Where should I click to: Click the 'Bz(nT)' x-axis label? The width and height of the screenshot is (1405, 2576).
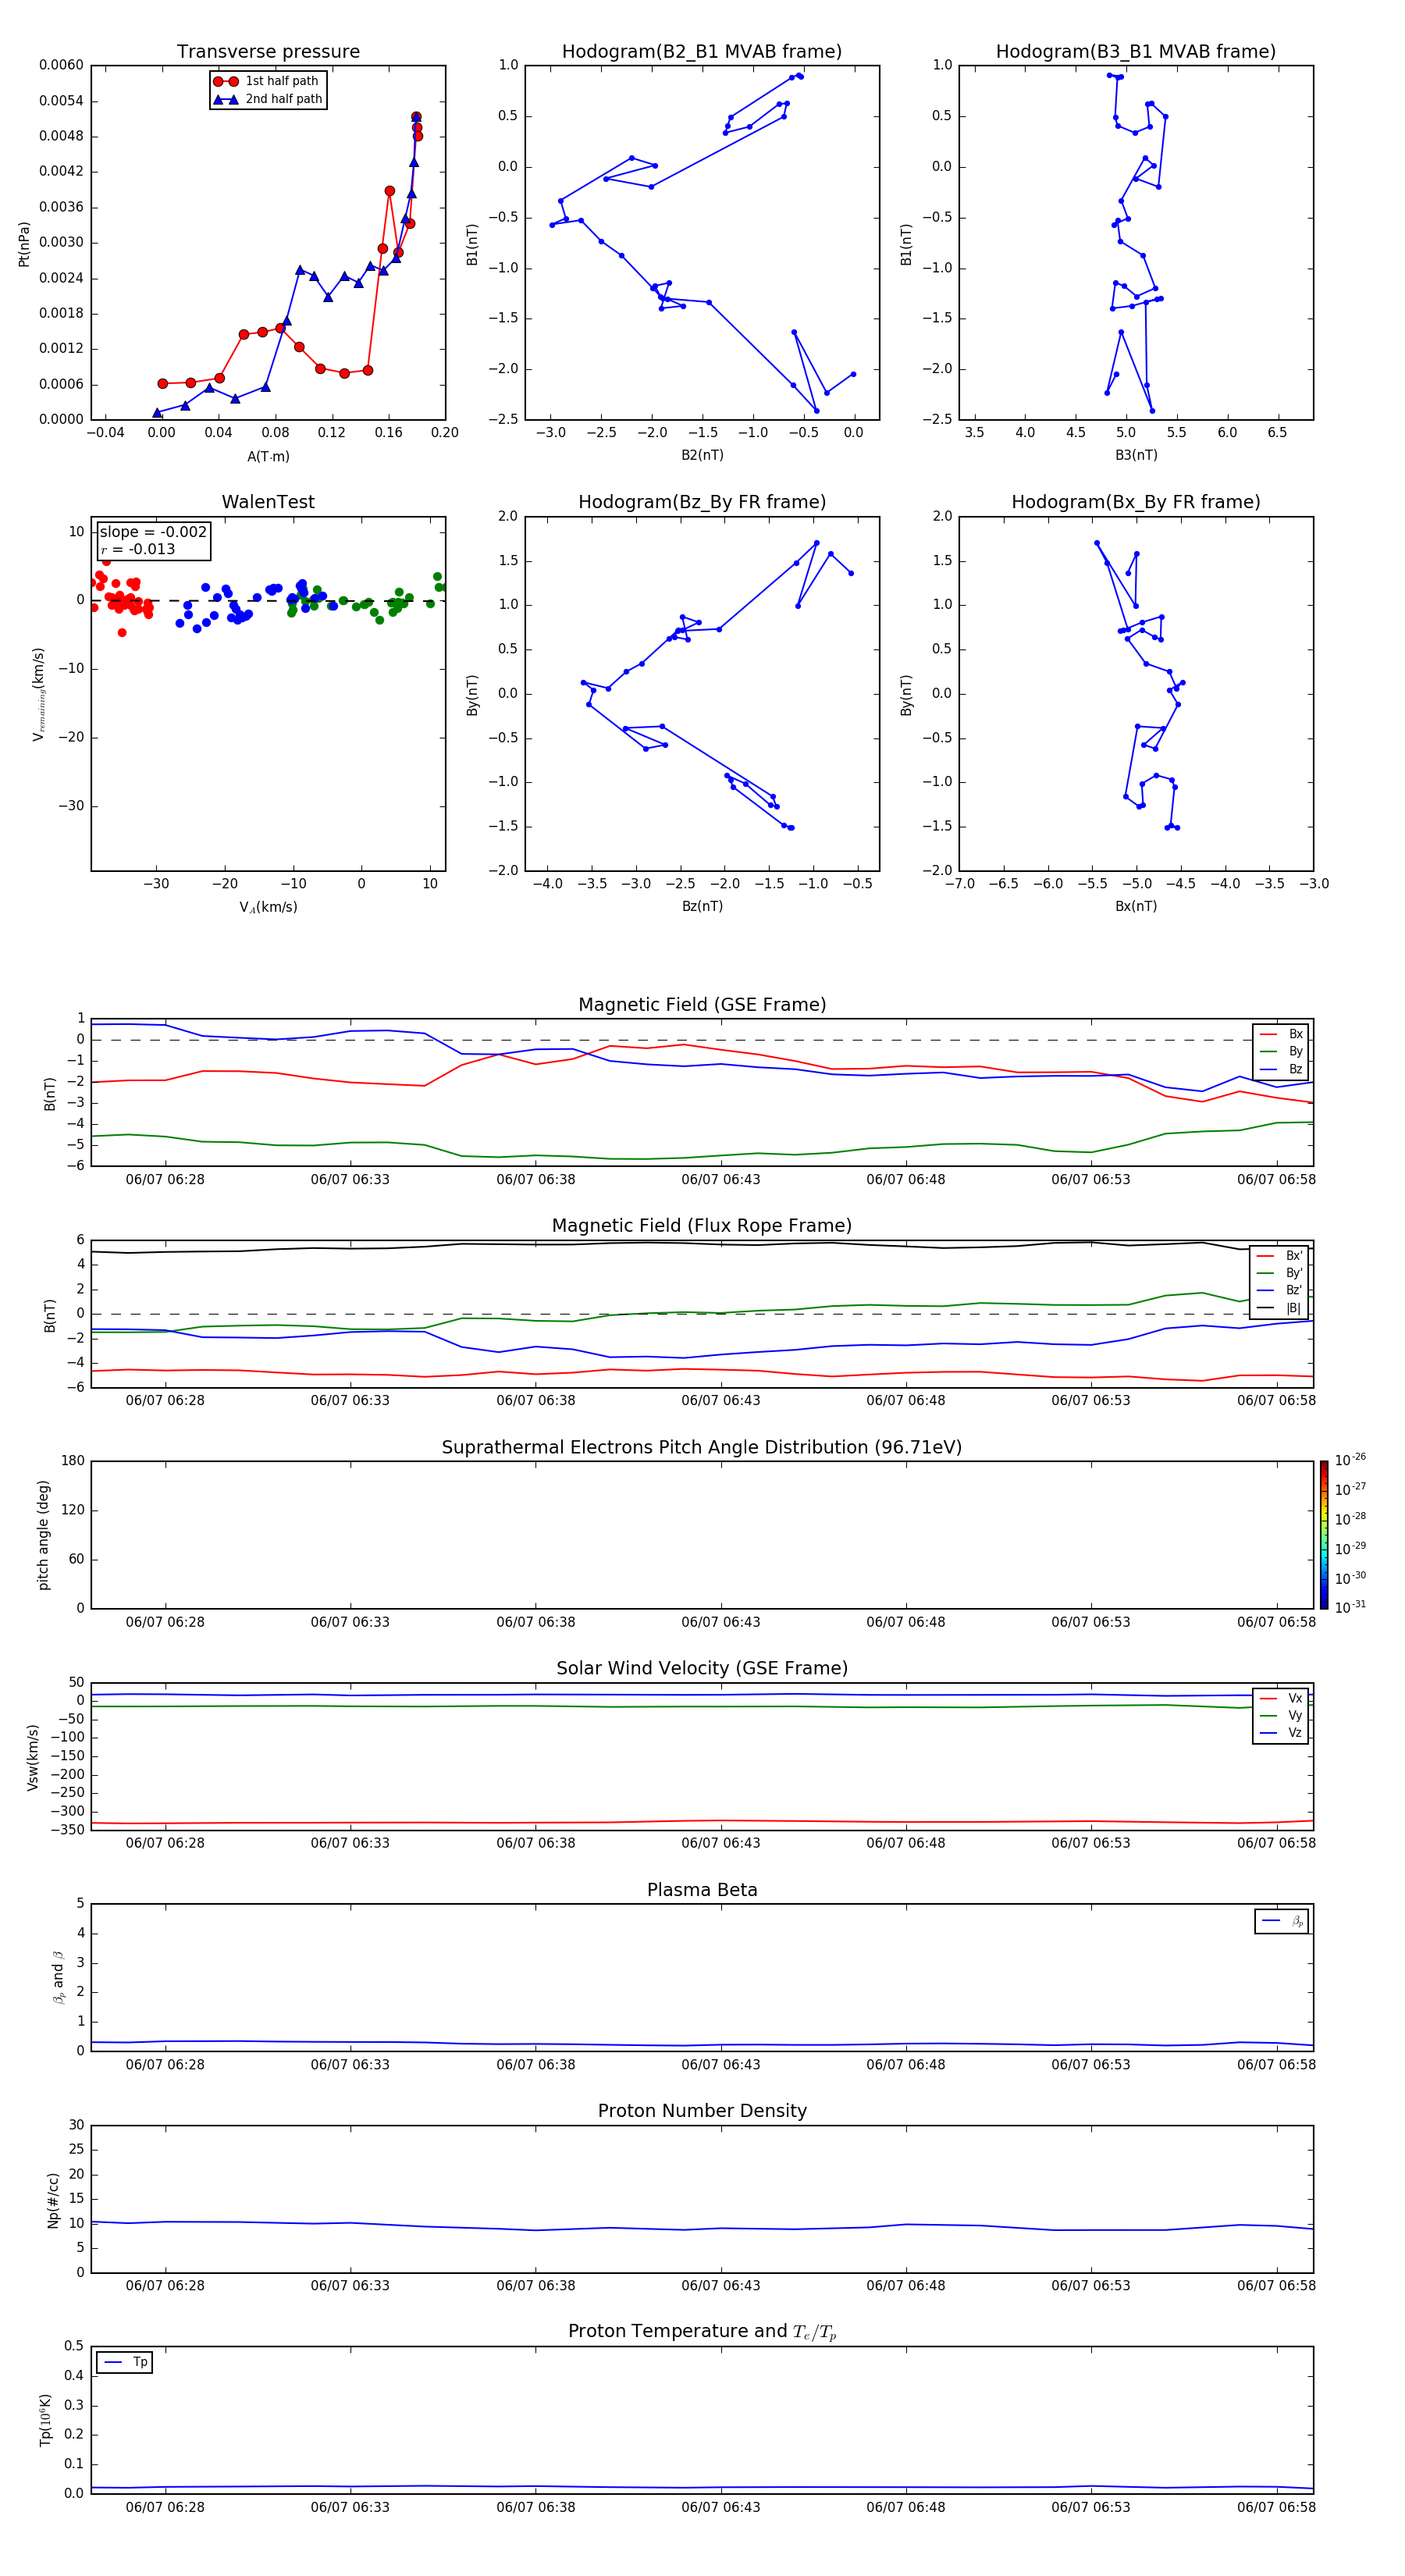(x=702, y=906)
